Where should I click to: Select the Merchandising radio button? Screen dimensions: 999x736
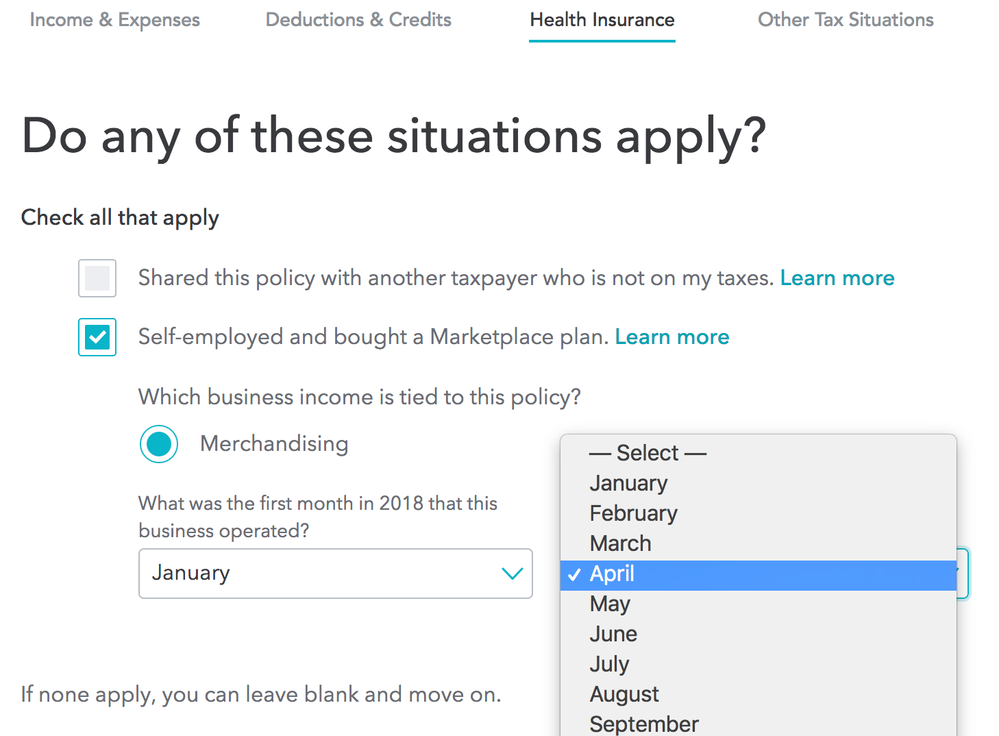pos(159,443)
